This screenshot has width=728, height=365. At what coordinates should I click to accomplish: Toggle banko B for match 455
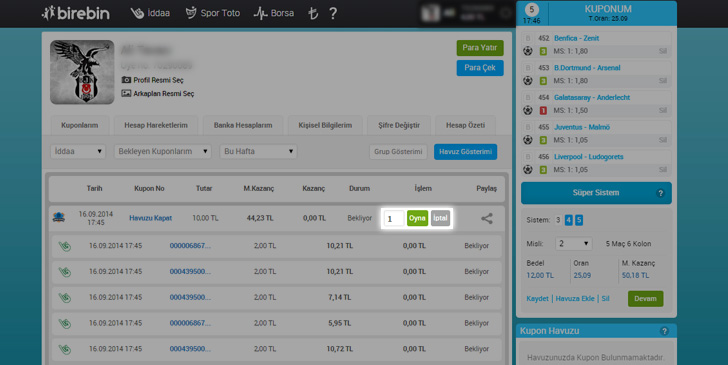(x=527, y=127)
